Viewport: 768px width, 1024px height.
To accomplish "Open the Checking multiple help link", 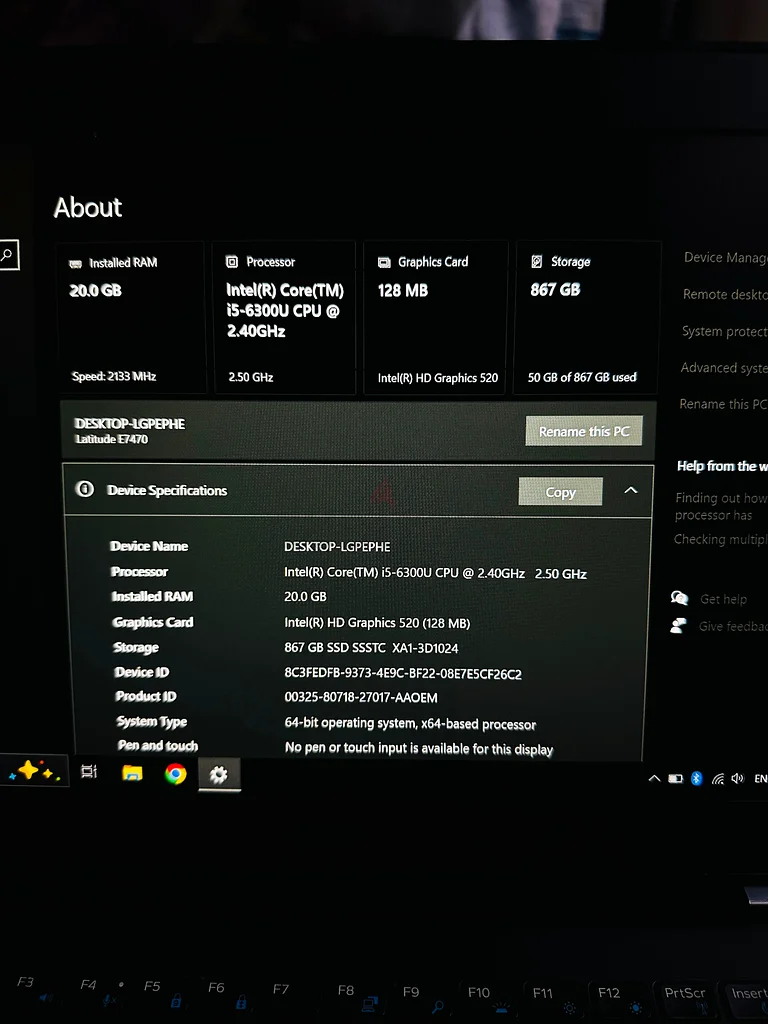I will 720,539.
